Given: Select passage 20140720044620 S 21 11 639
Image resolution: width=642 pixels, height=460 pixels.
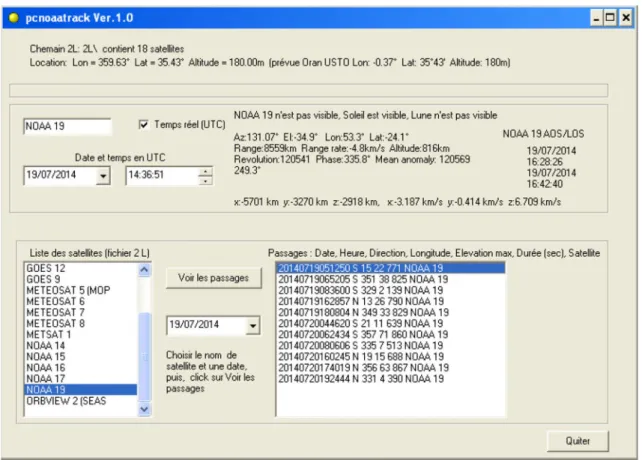Looking at the screenshot, I should click(x=391, y=324).
